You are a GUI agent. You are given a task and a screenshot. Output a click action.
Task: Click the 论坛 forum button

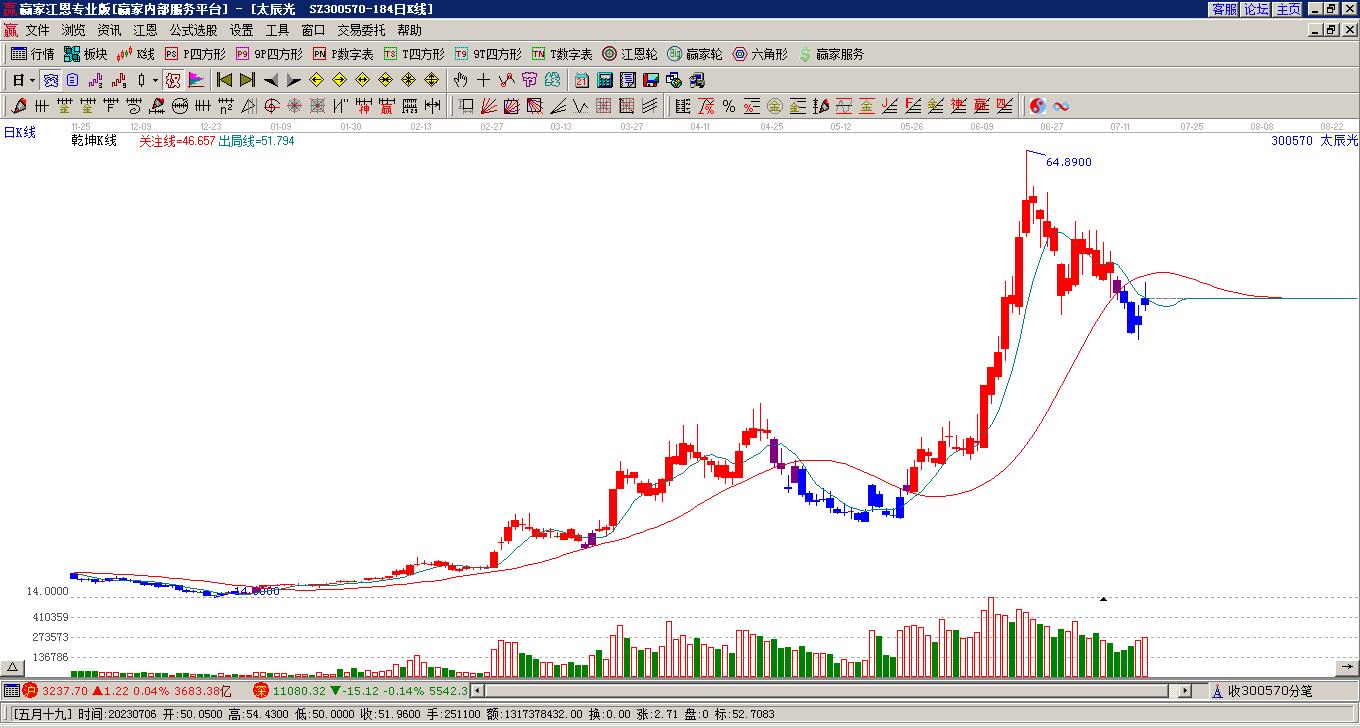click(1256, 9)
